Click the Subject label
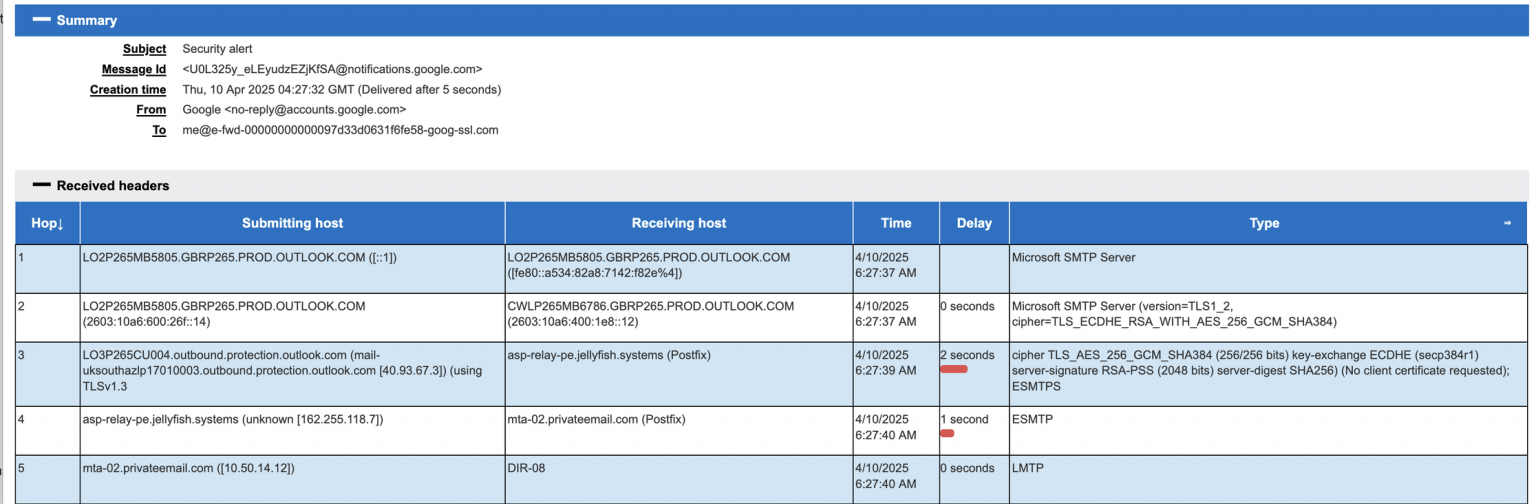Viewport: 1536px width, 504px height. [x=144, y=49]
